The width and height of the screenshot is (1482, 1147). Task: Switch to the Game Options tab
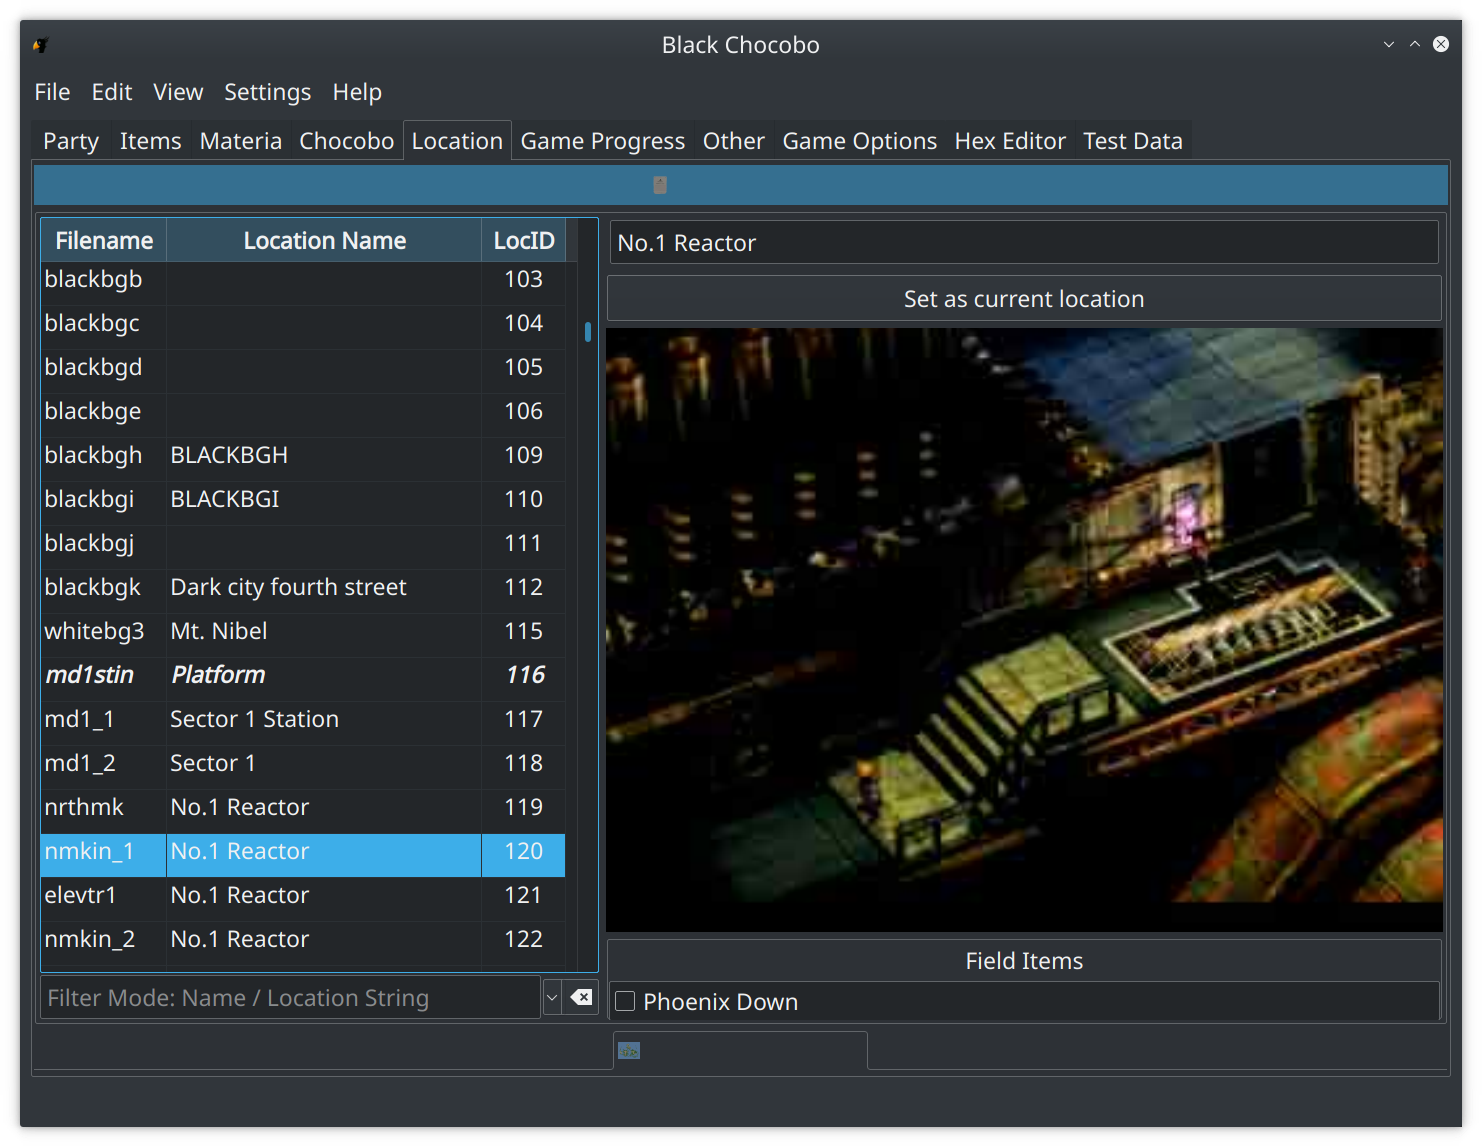click(860, 141)
